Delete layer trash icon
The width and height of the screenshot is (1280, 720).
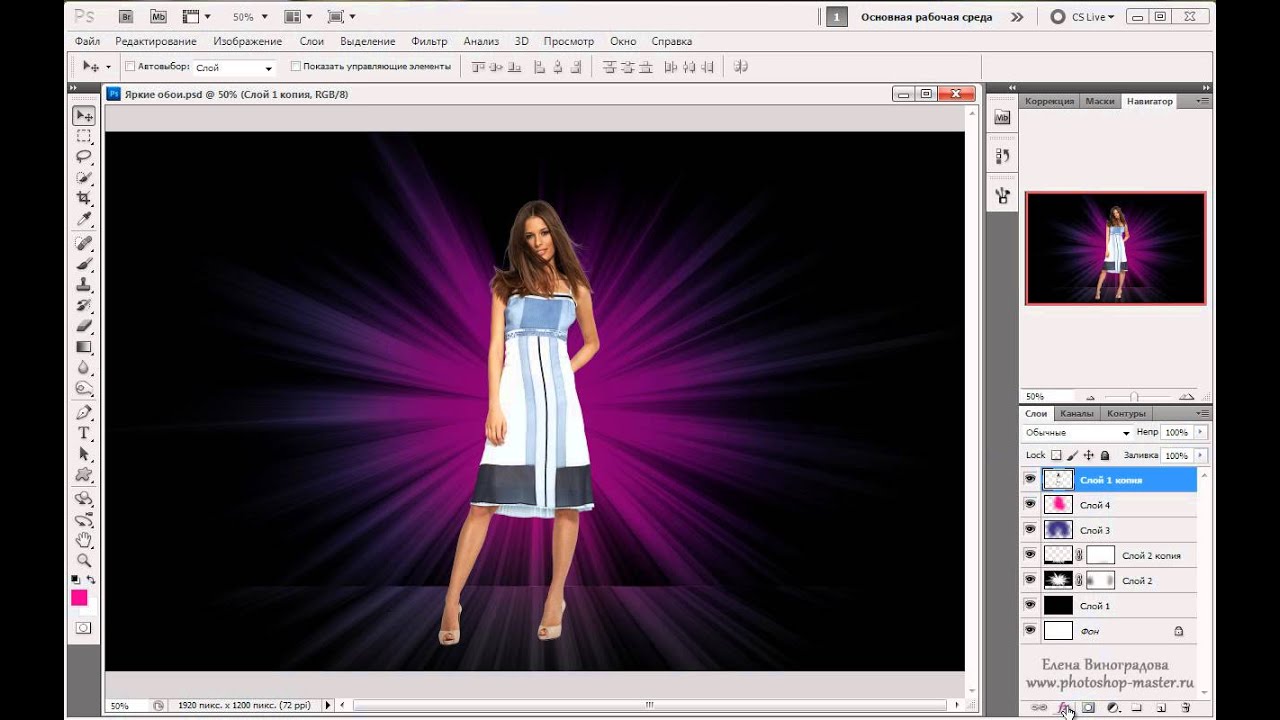1186,708
